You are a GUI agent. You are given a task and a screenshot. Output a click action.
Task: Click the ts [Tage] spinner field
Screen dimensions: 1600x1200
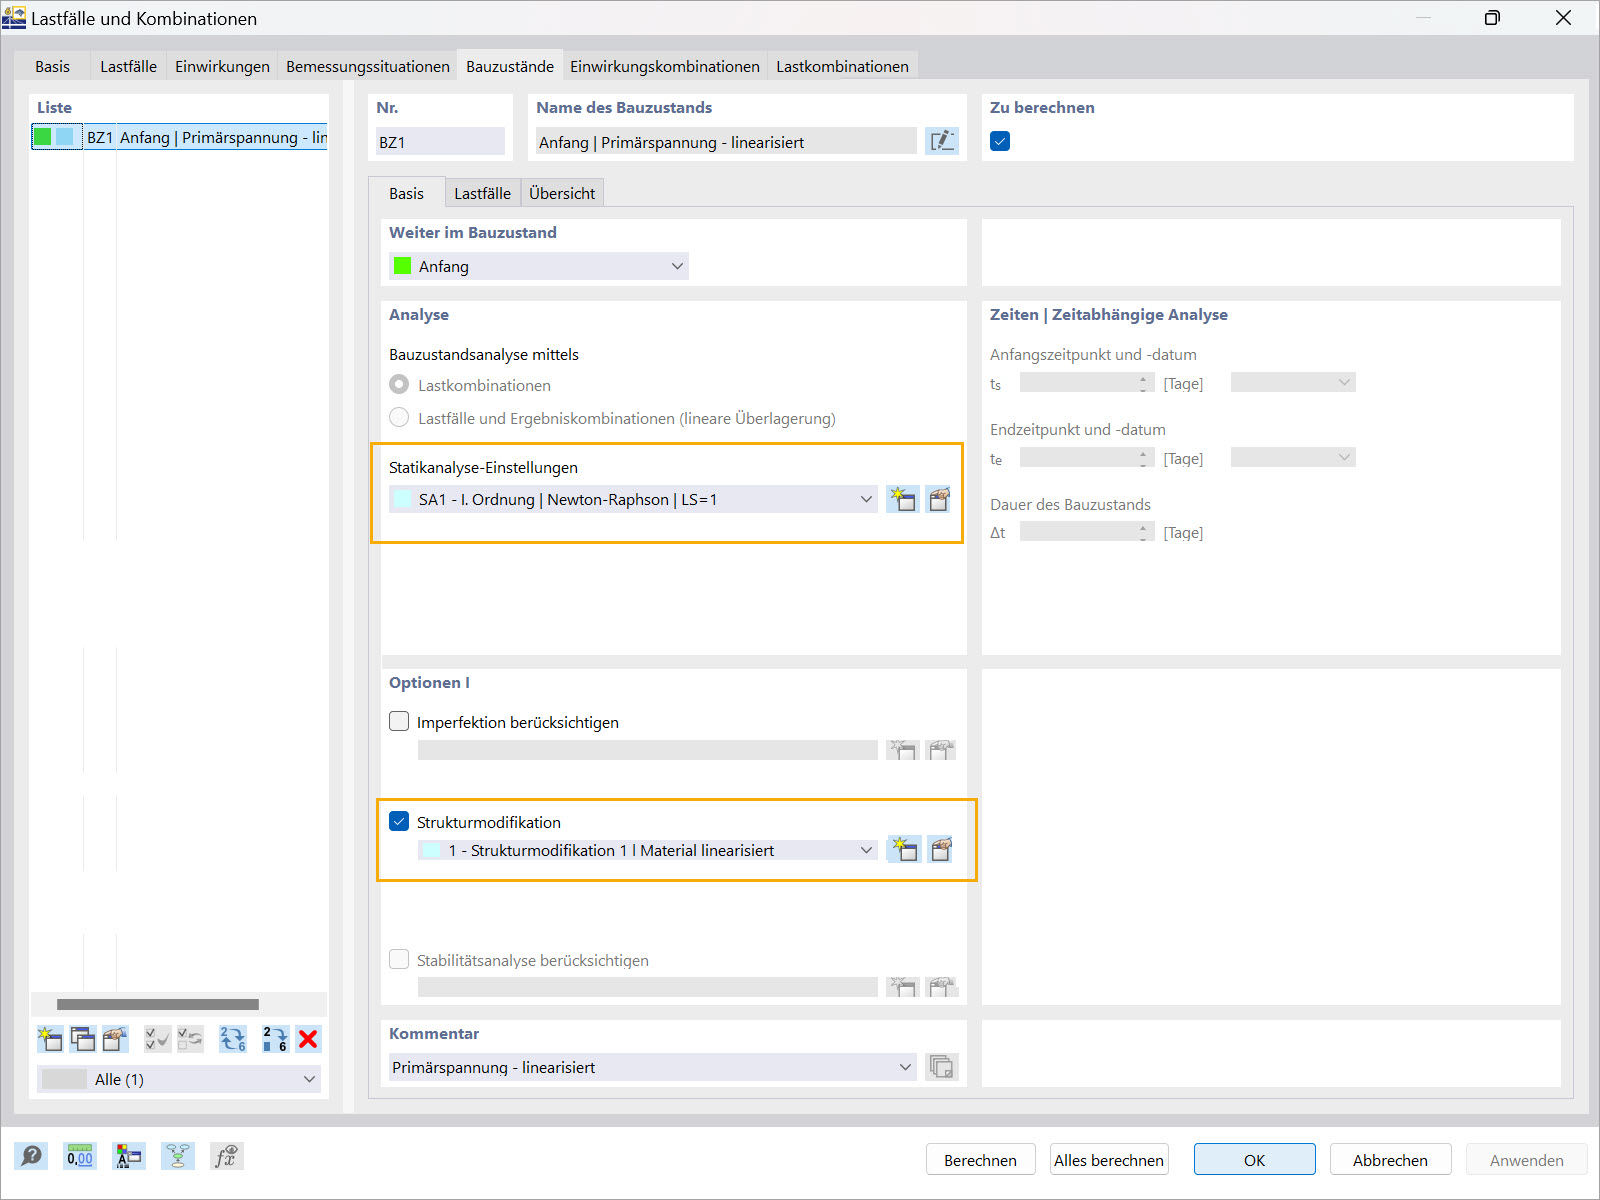pos(1087,383)
